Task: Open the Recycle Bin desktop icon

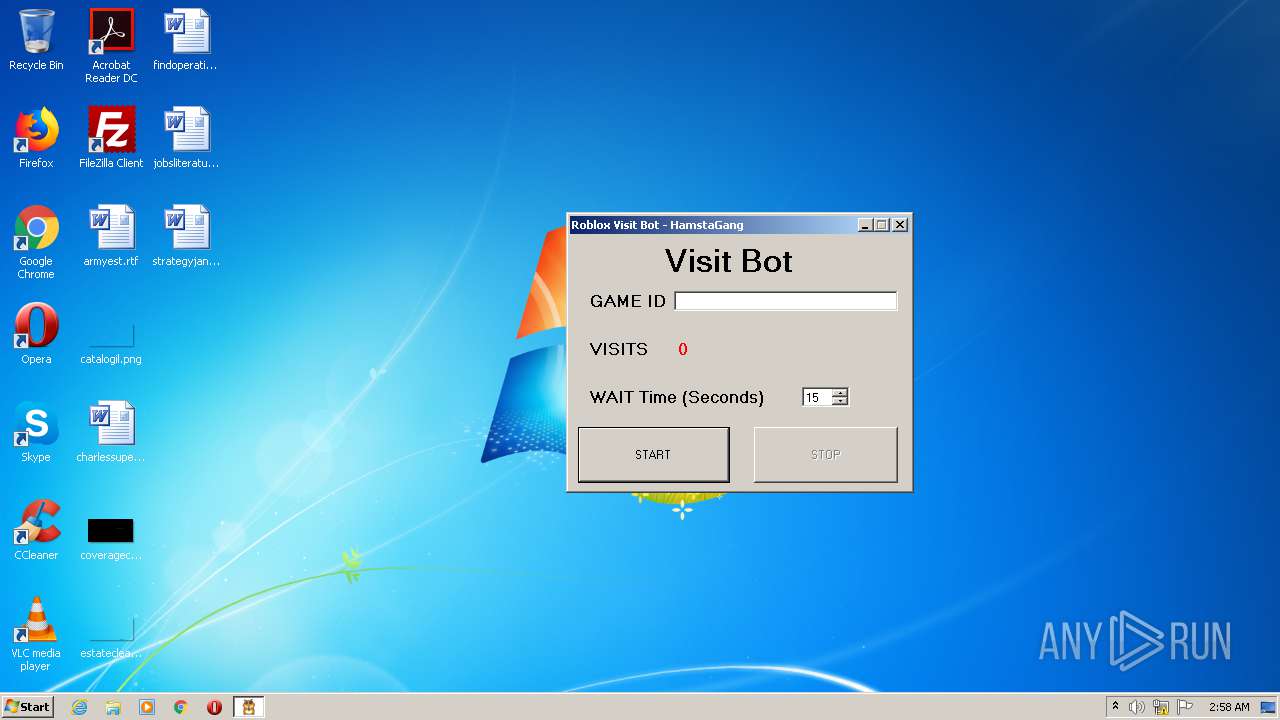Action: coord(36,40)
